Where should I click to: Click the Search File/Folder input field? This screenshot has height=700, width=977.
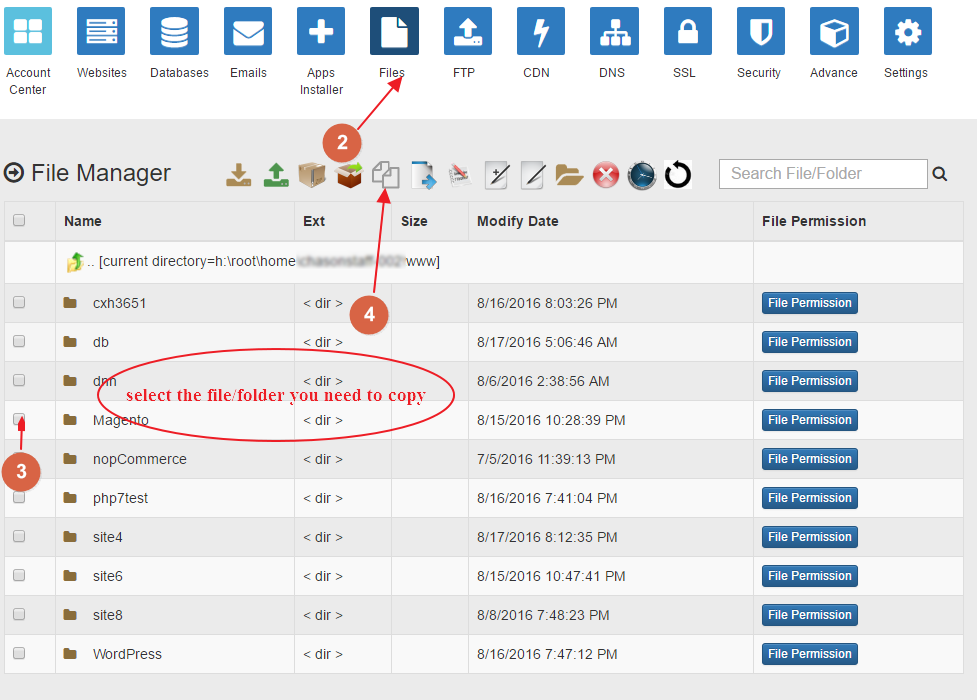(822, 174)
